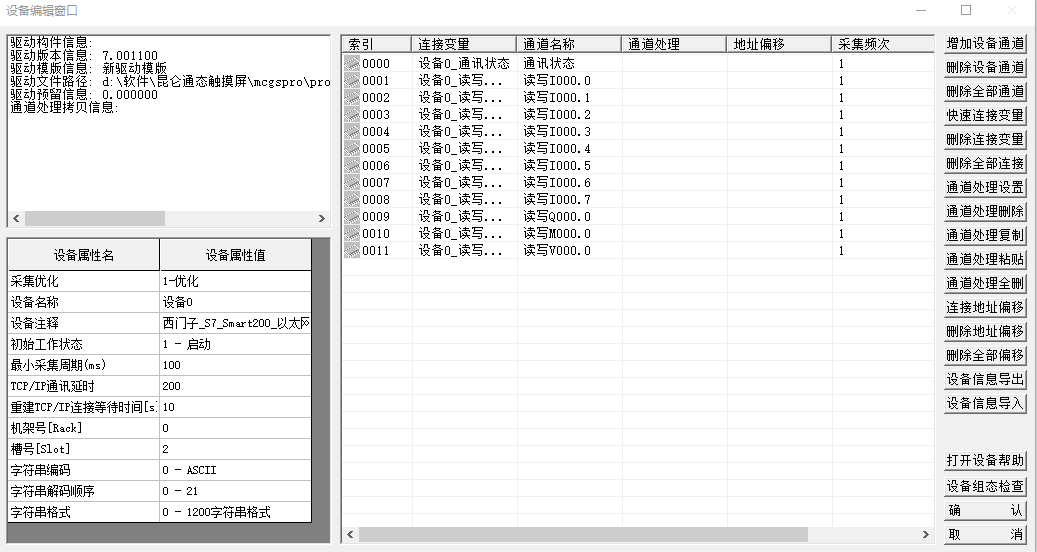
Task: Click 删除设备通道 button
Action: click(985, 67)
